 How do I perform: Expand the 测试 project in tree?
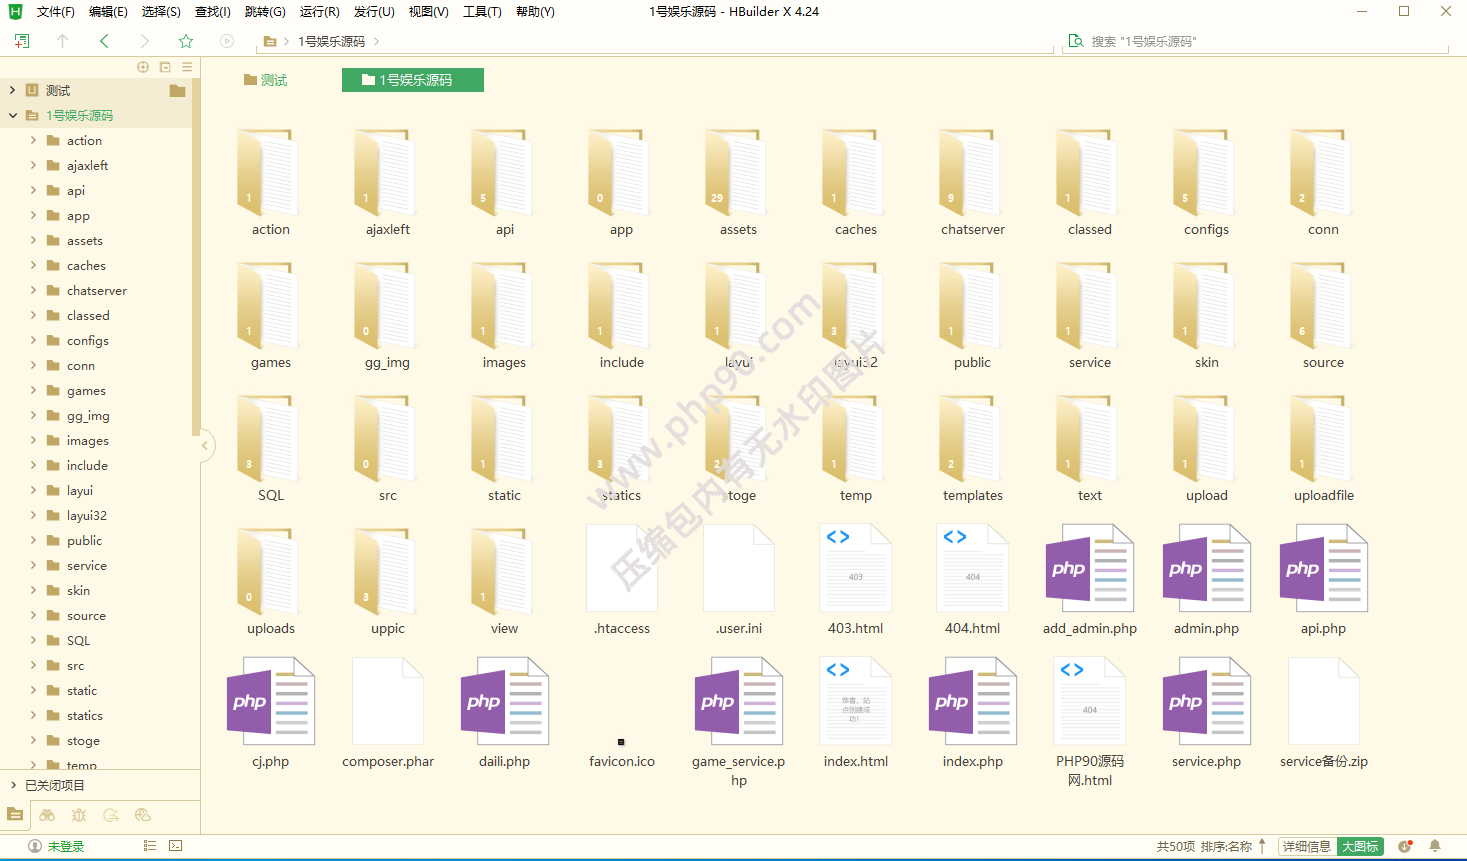(x=13, y=90)
